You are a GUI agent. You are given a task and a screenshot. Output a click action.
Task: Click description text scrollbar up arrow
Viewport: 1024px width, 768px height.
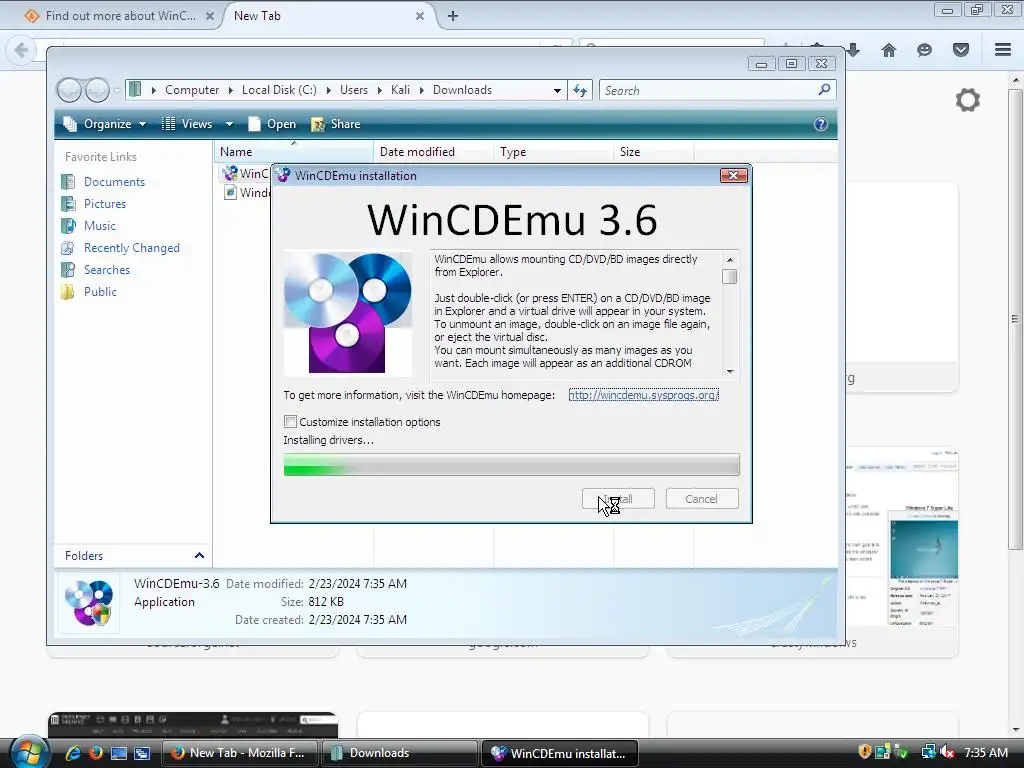point(730,259)
